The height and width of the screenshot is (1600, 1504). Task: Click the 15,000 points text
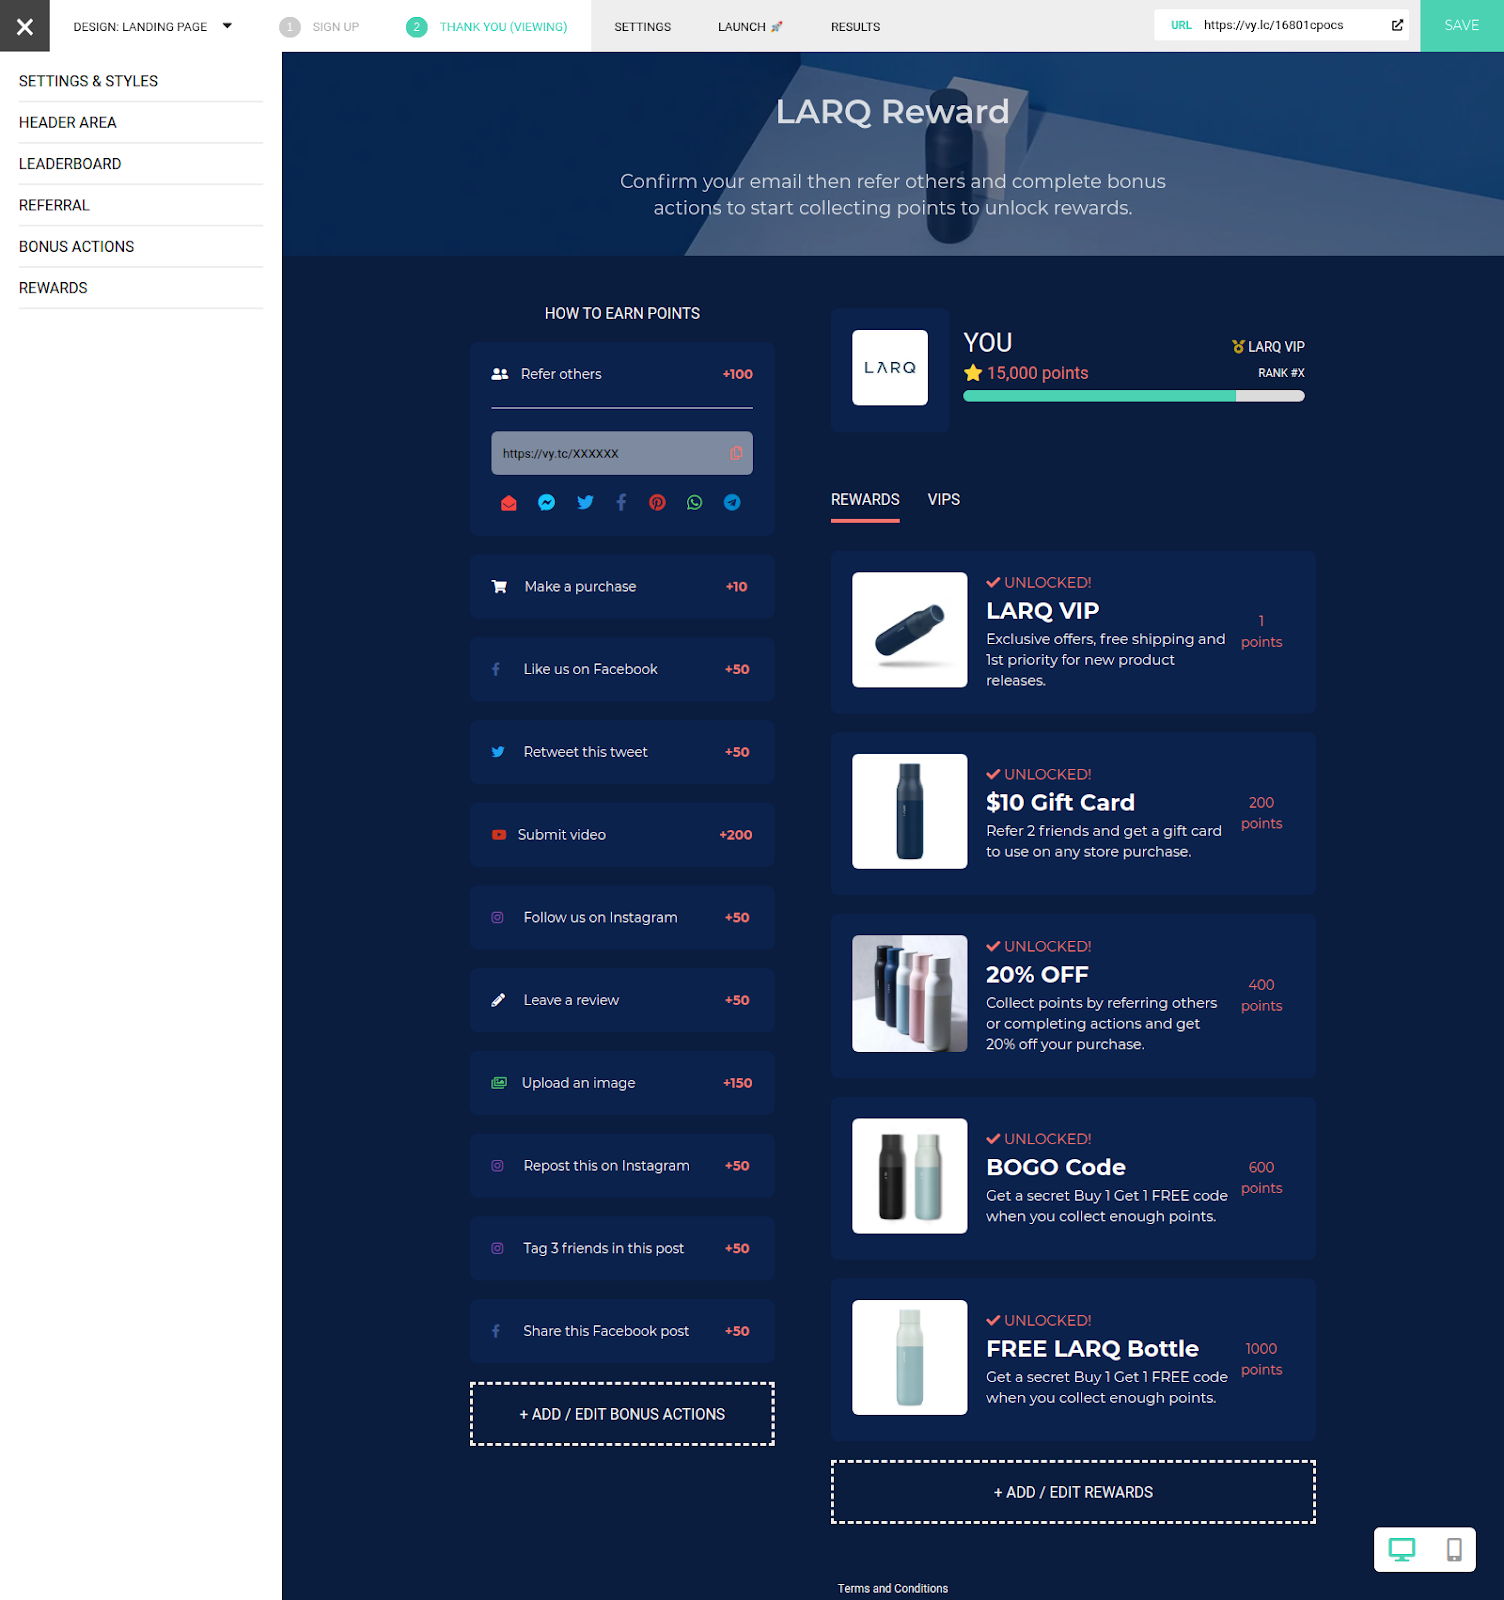1037,373
